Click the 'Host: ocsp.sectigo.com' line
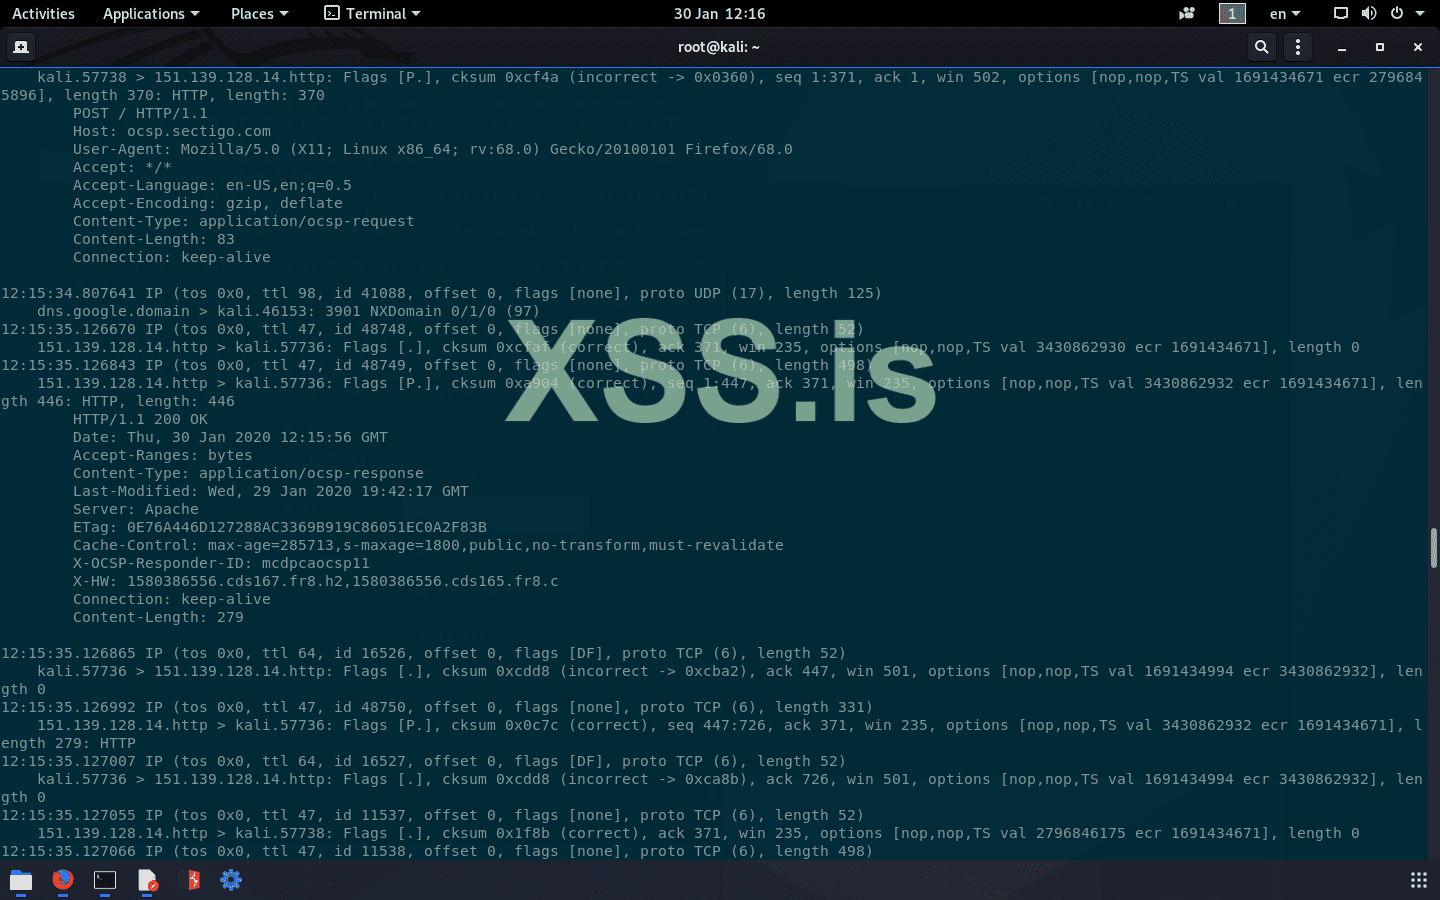Viewport: 1440px width, 900px height. pos(172,131)
